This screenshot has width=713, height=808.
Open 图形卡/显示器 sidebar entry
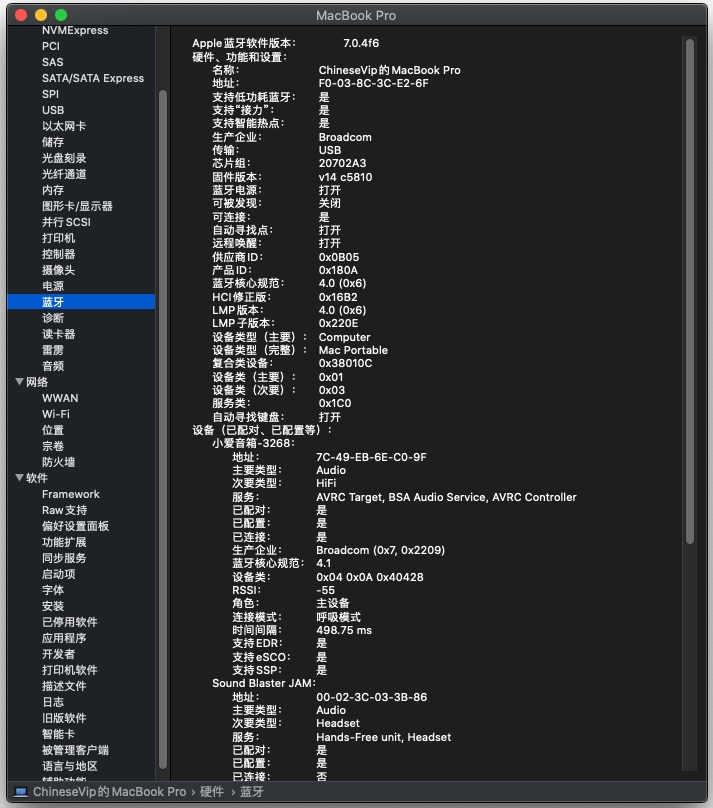(x=77, y=206)
